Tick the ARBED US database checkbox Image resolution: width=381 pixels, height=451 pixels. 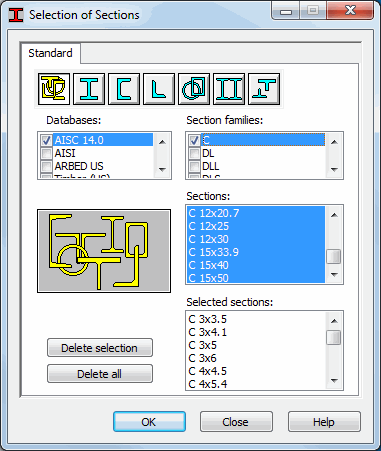(x=46, y=166)
